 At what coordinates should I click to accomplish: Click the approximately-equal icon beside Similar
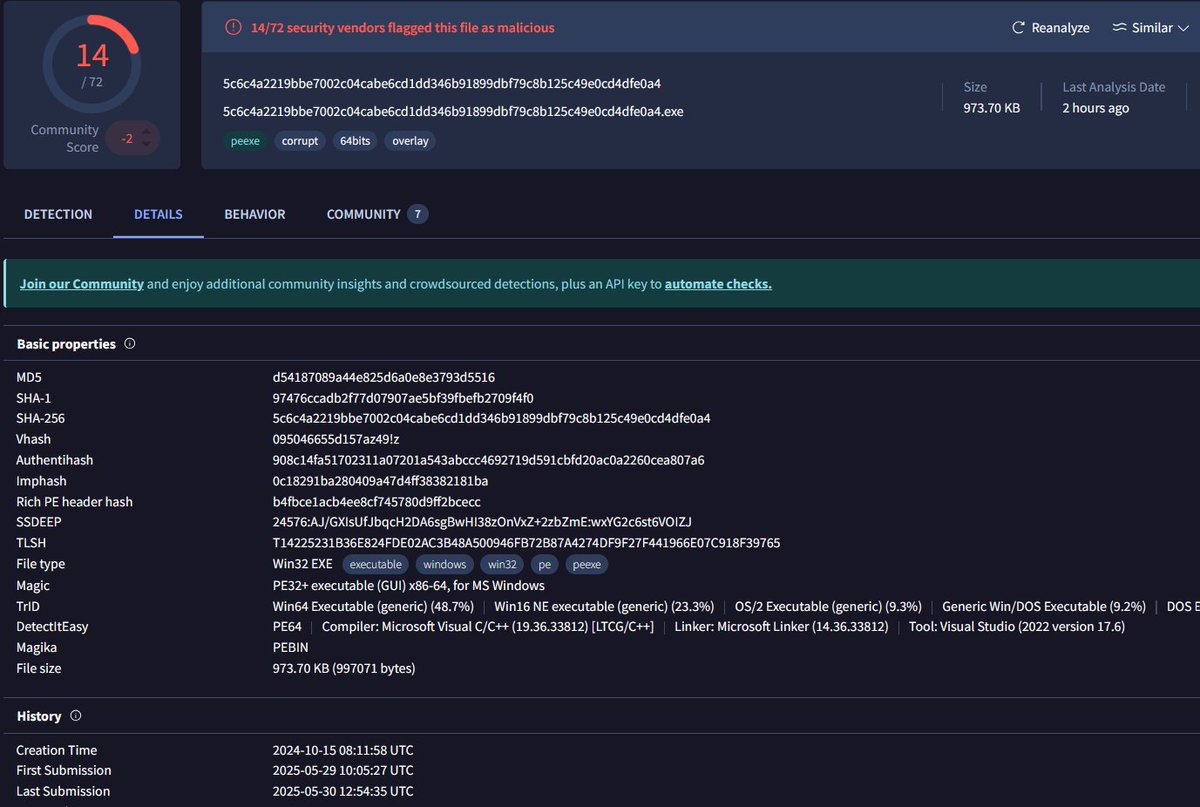(1119, 28)
